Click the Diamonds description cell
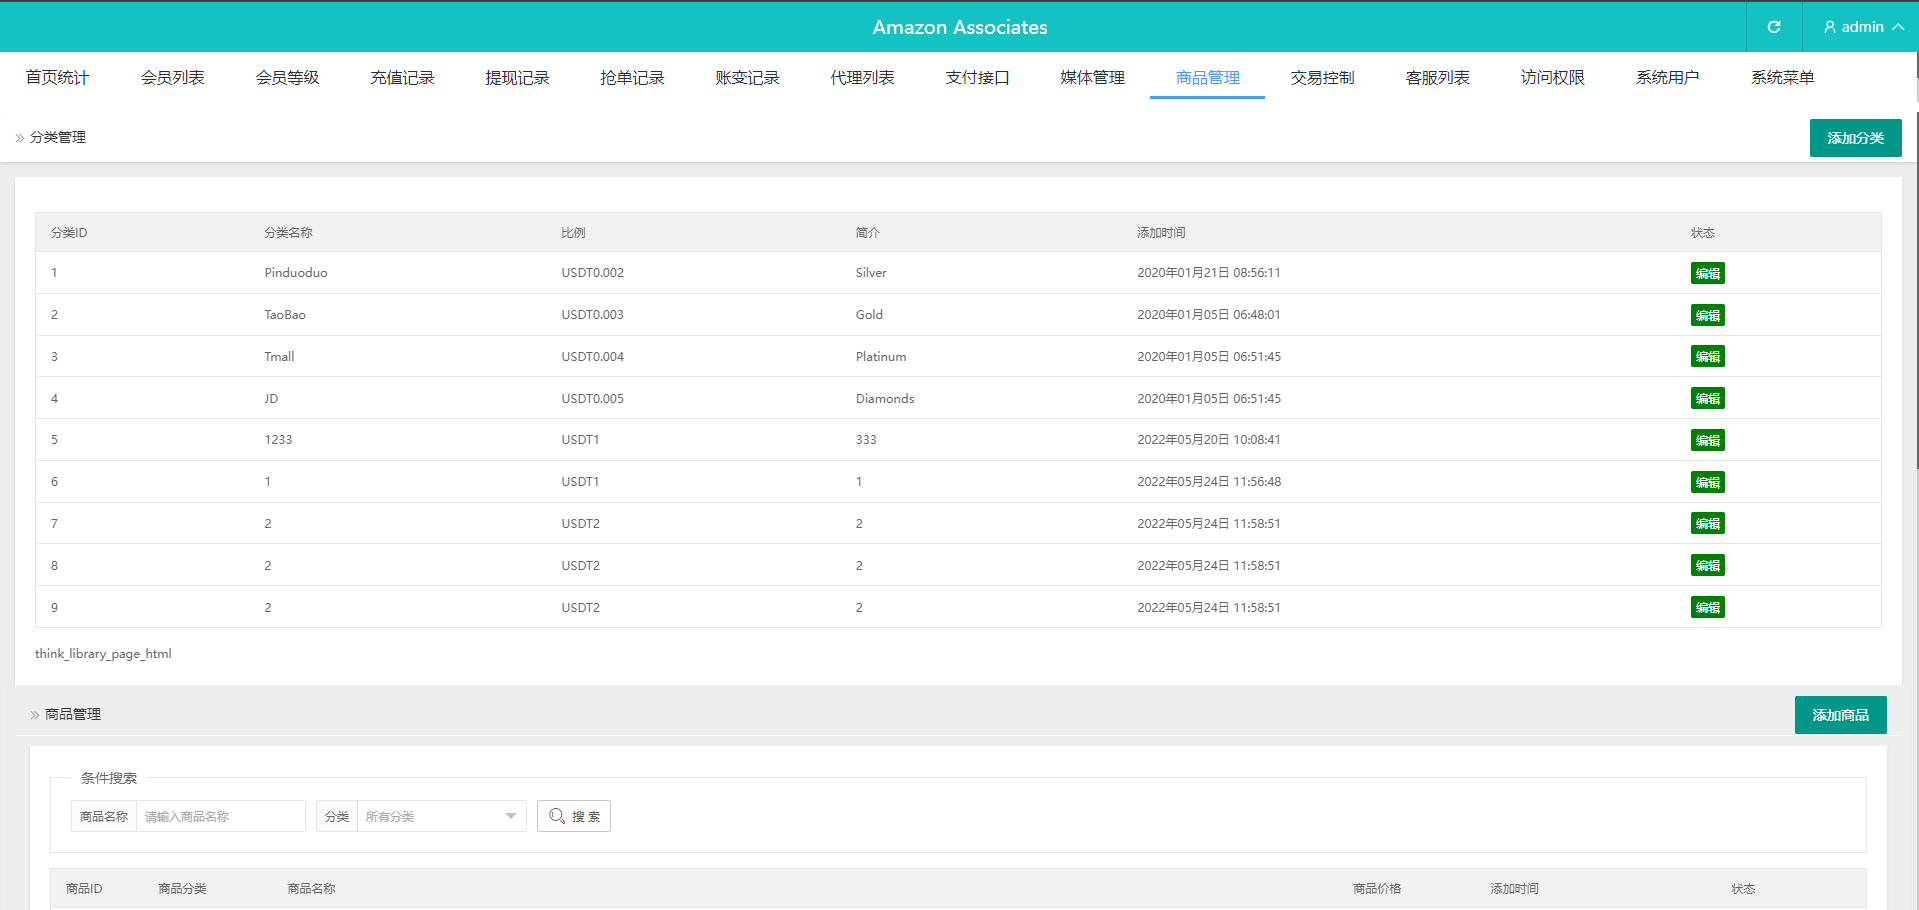Viewport: 1919px width, 910px height. [x=885, y=398]
